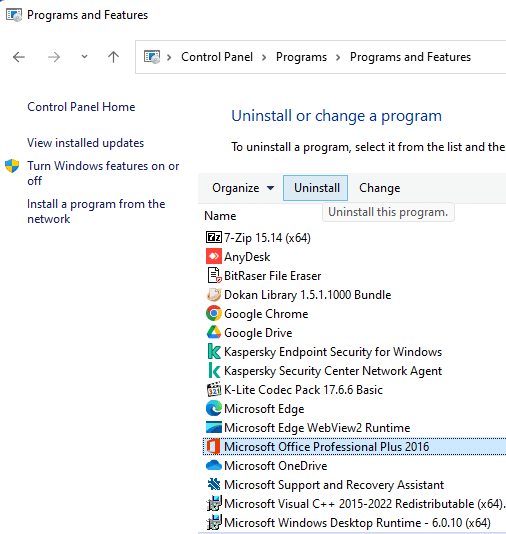
Task: Click the AnyDesk red icon
Action: [214, 256]
